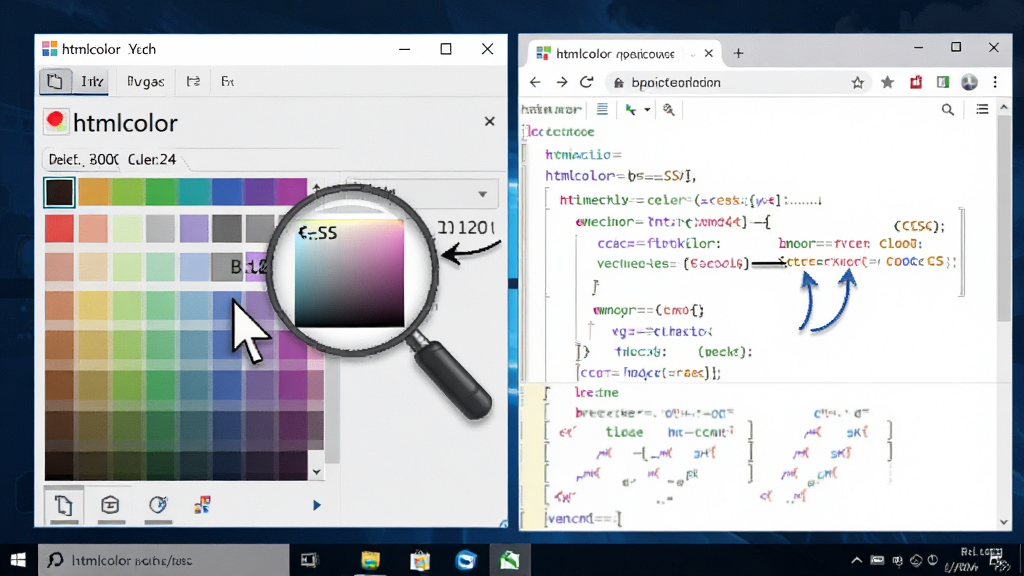The height and width of the screenshot is (576, 1024).
Task: Go back in the browser
Action: point(535,82)
